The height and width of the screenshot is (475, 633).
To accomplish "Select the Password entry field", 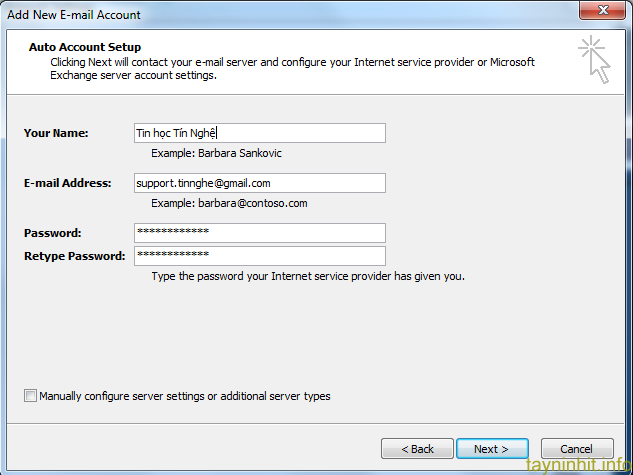I will (259, 233).
